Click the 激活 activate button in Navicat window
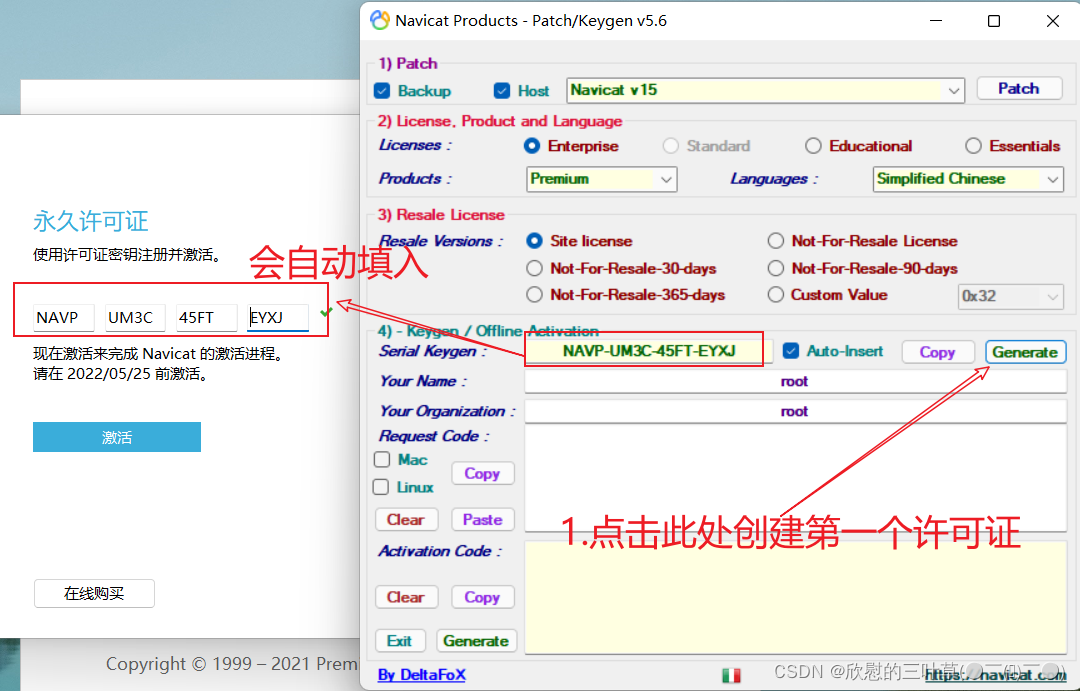This screenshot has height=691, width=1080. pos(117,437)
